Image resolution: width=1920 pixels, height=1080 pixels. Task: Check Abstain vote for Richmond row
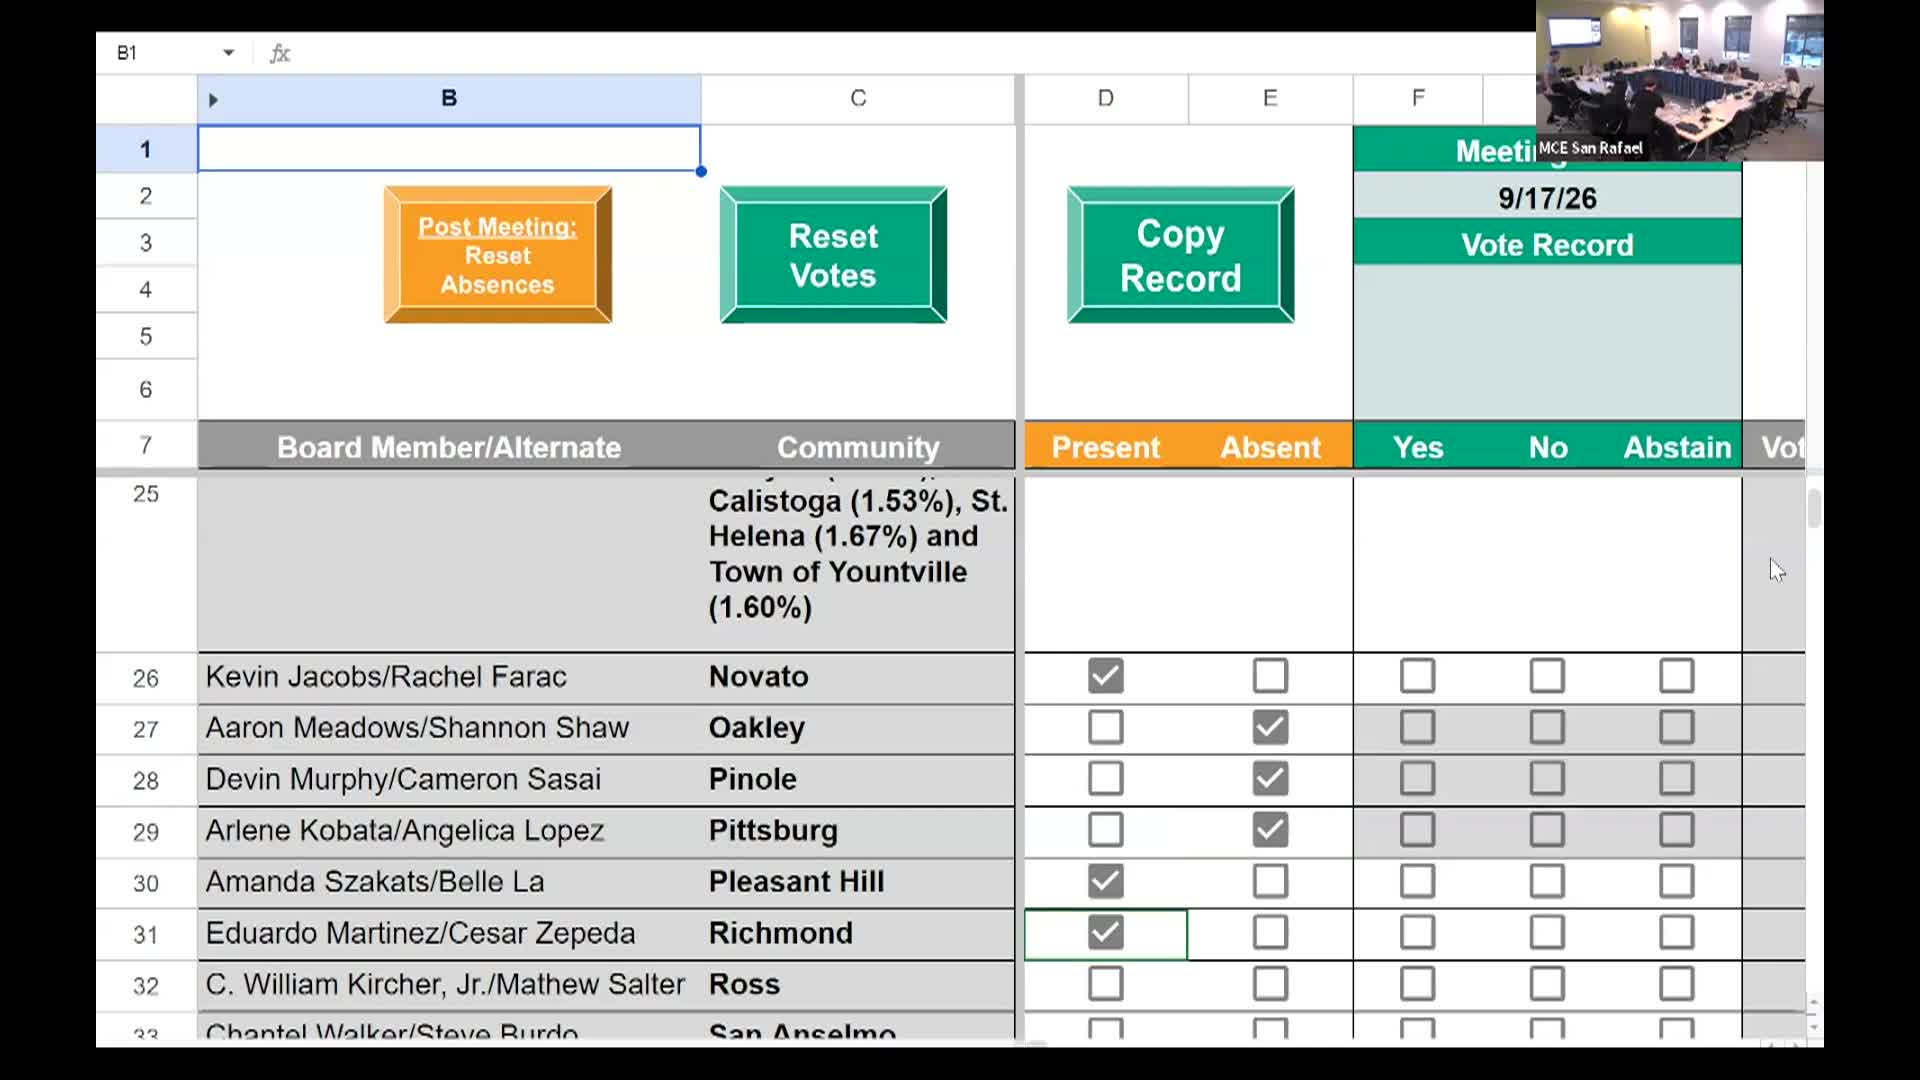[1677, 932]
